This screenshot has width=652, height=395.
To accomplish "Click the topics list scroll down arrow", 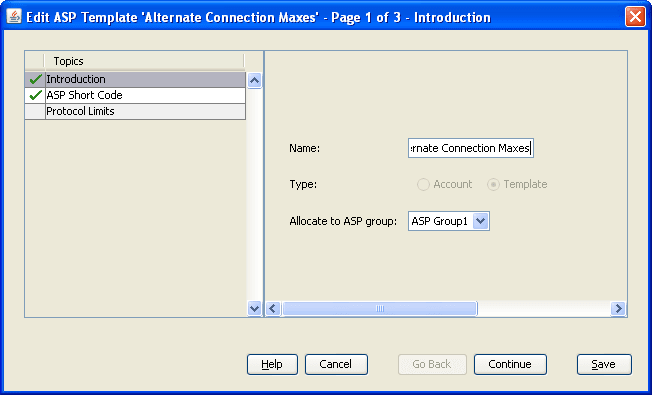I will point(254,309).
